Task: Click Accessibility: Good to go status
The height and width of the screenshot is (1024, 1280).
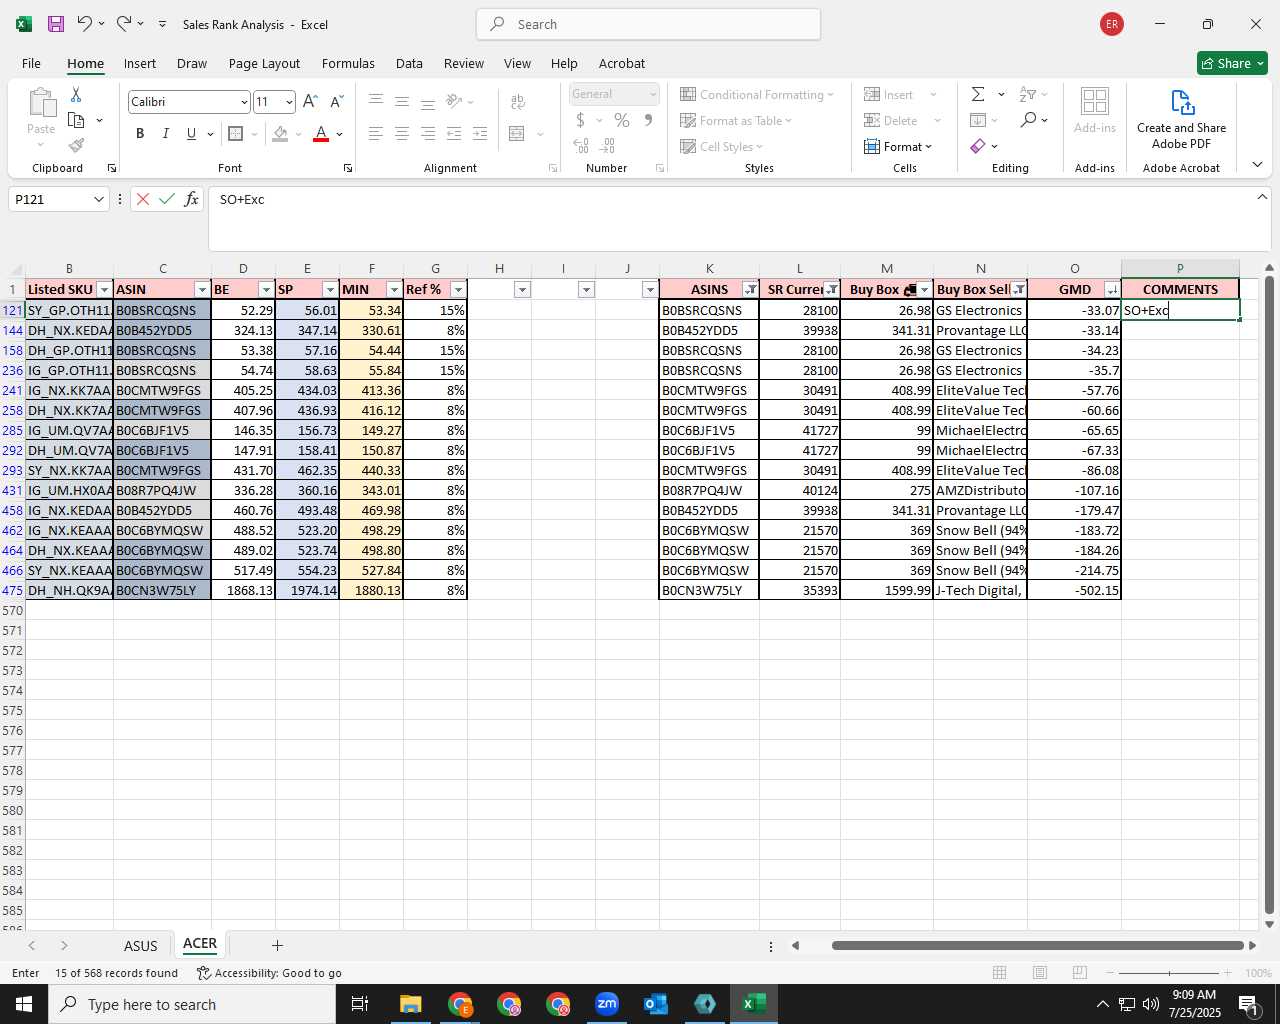Action: coord(269,973)
